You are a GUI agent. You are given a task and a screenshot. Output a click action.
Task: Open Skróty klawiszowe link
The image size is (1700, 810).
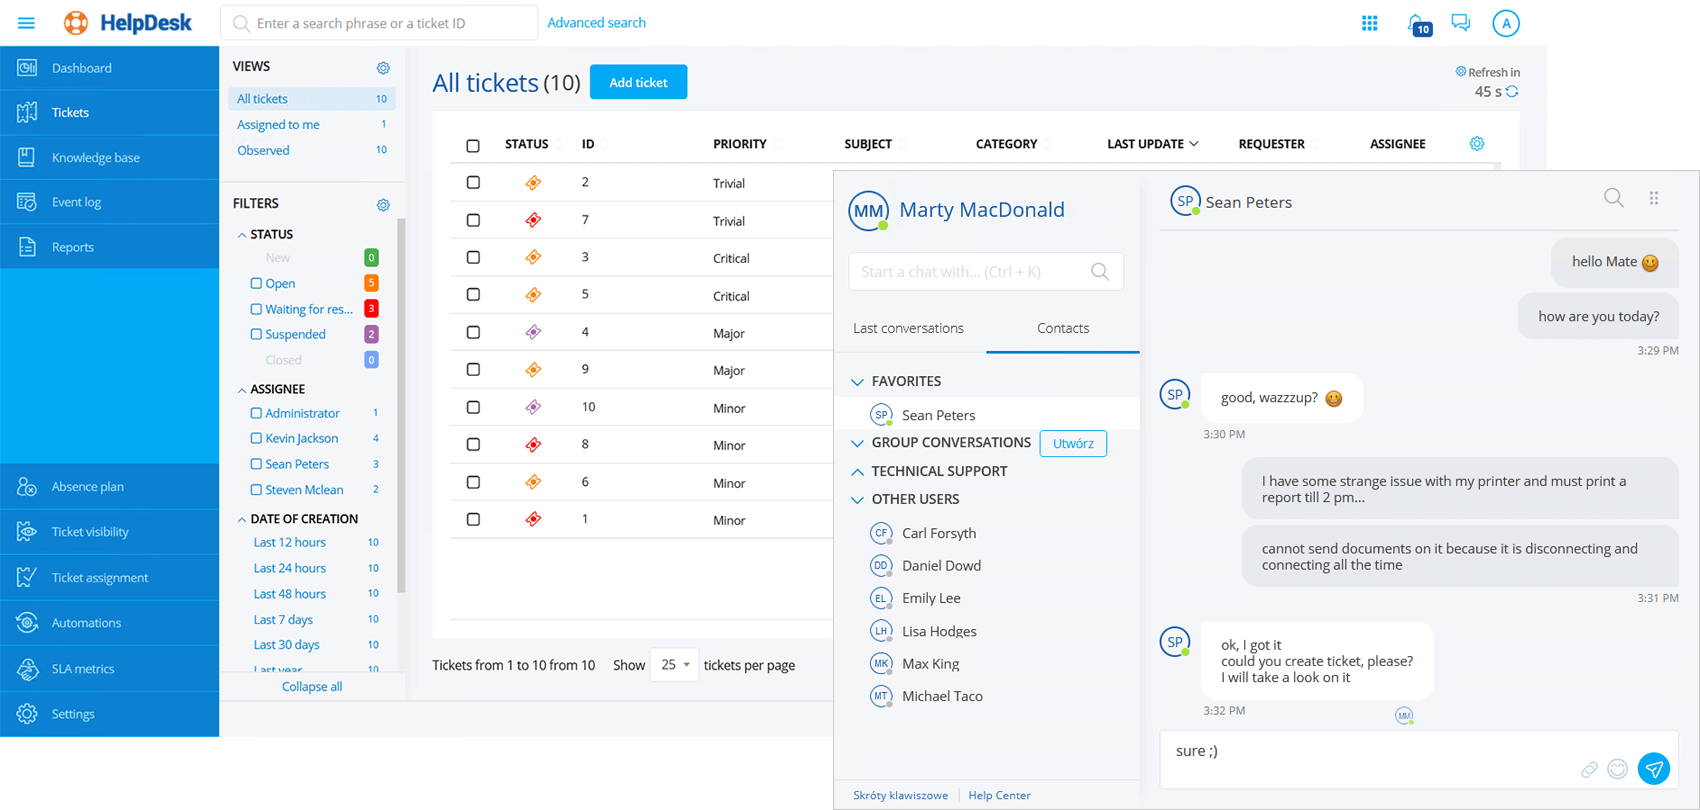point(900,795)
